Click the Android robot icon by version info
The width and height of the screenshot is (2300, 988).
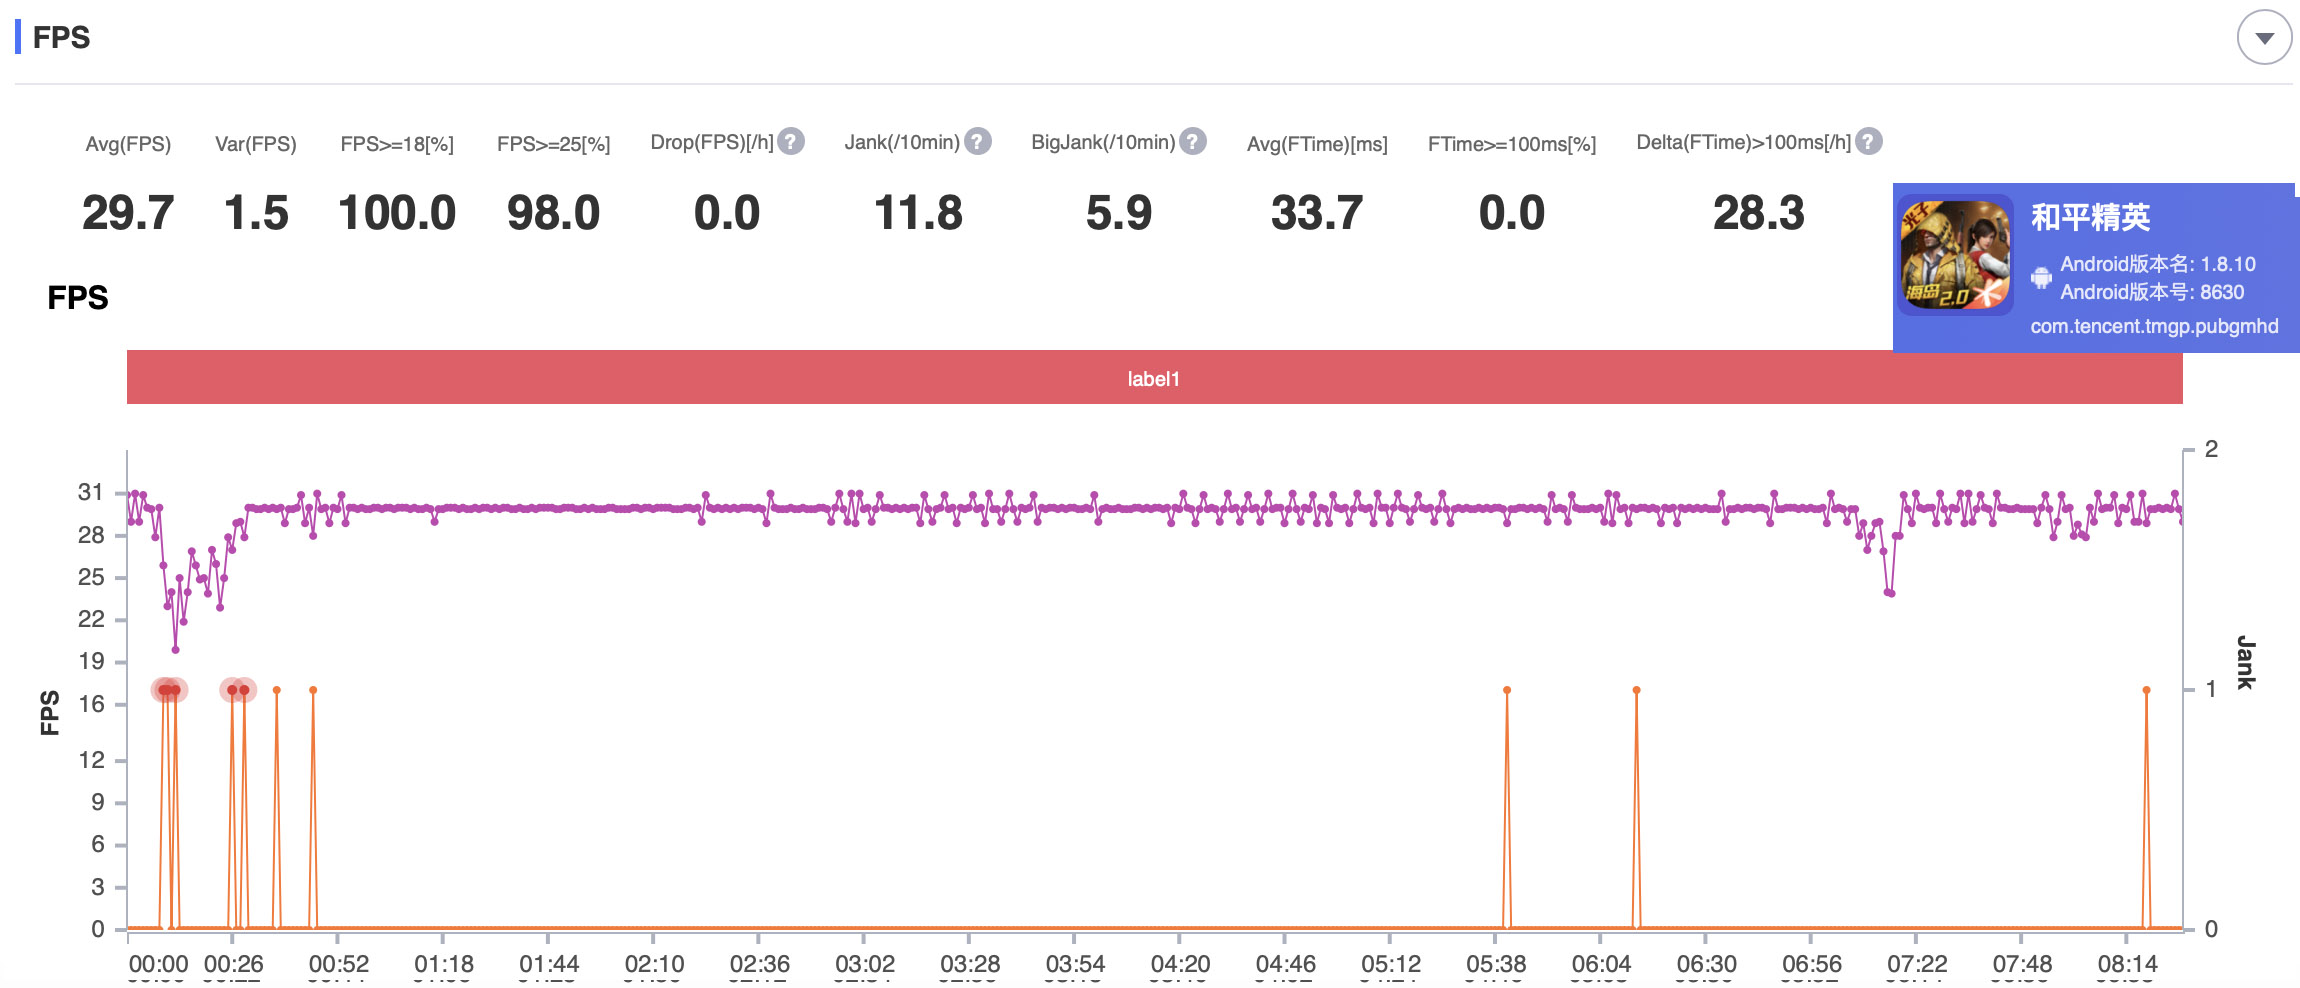[2041, 278]
